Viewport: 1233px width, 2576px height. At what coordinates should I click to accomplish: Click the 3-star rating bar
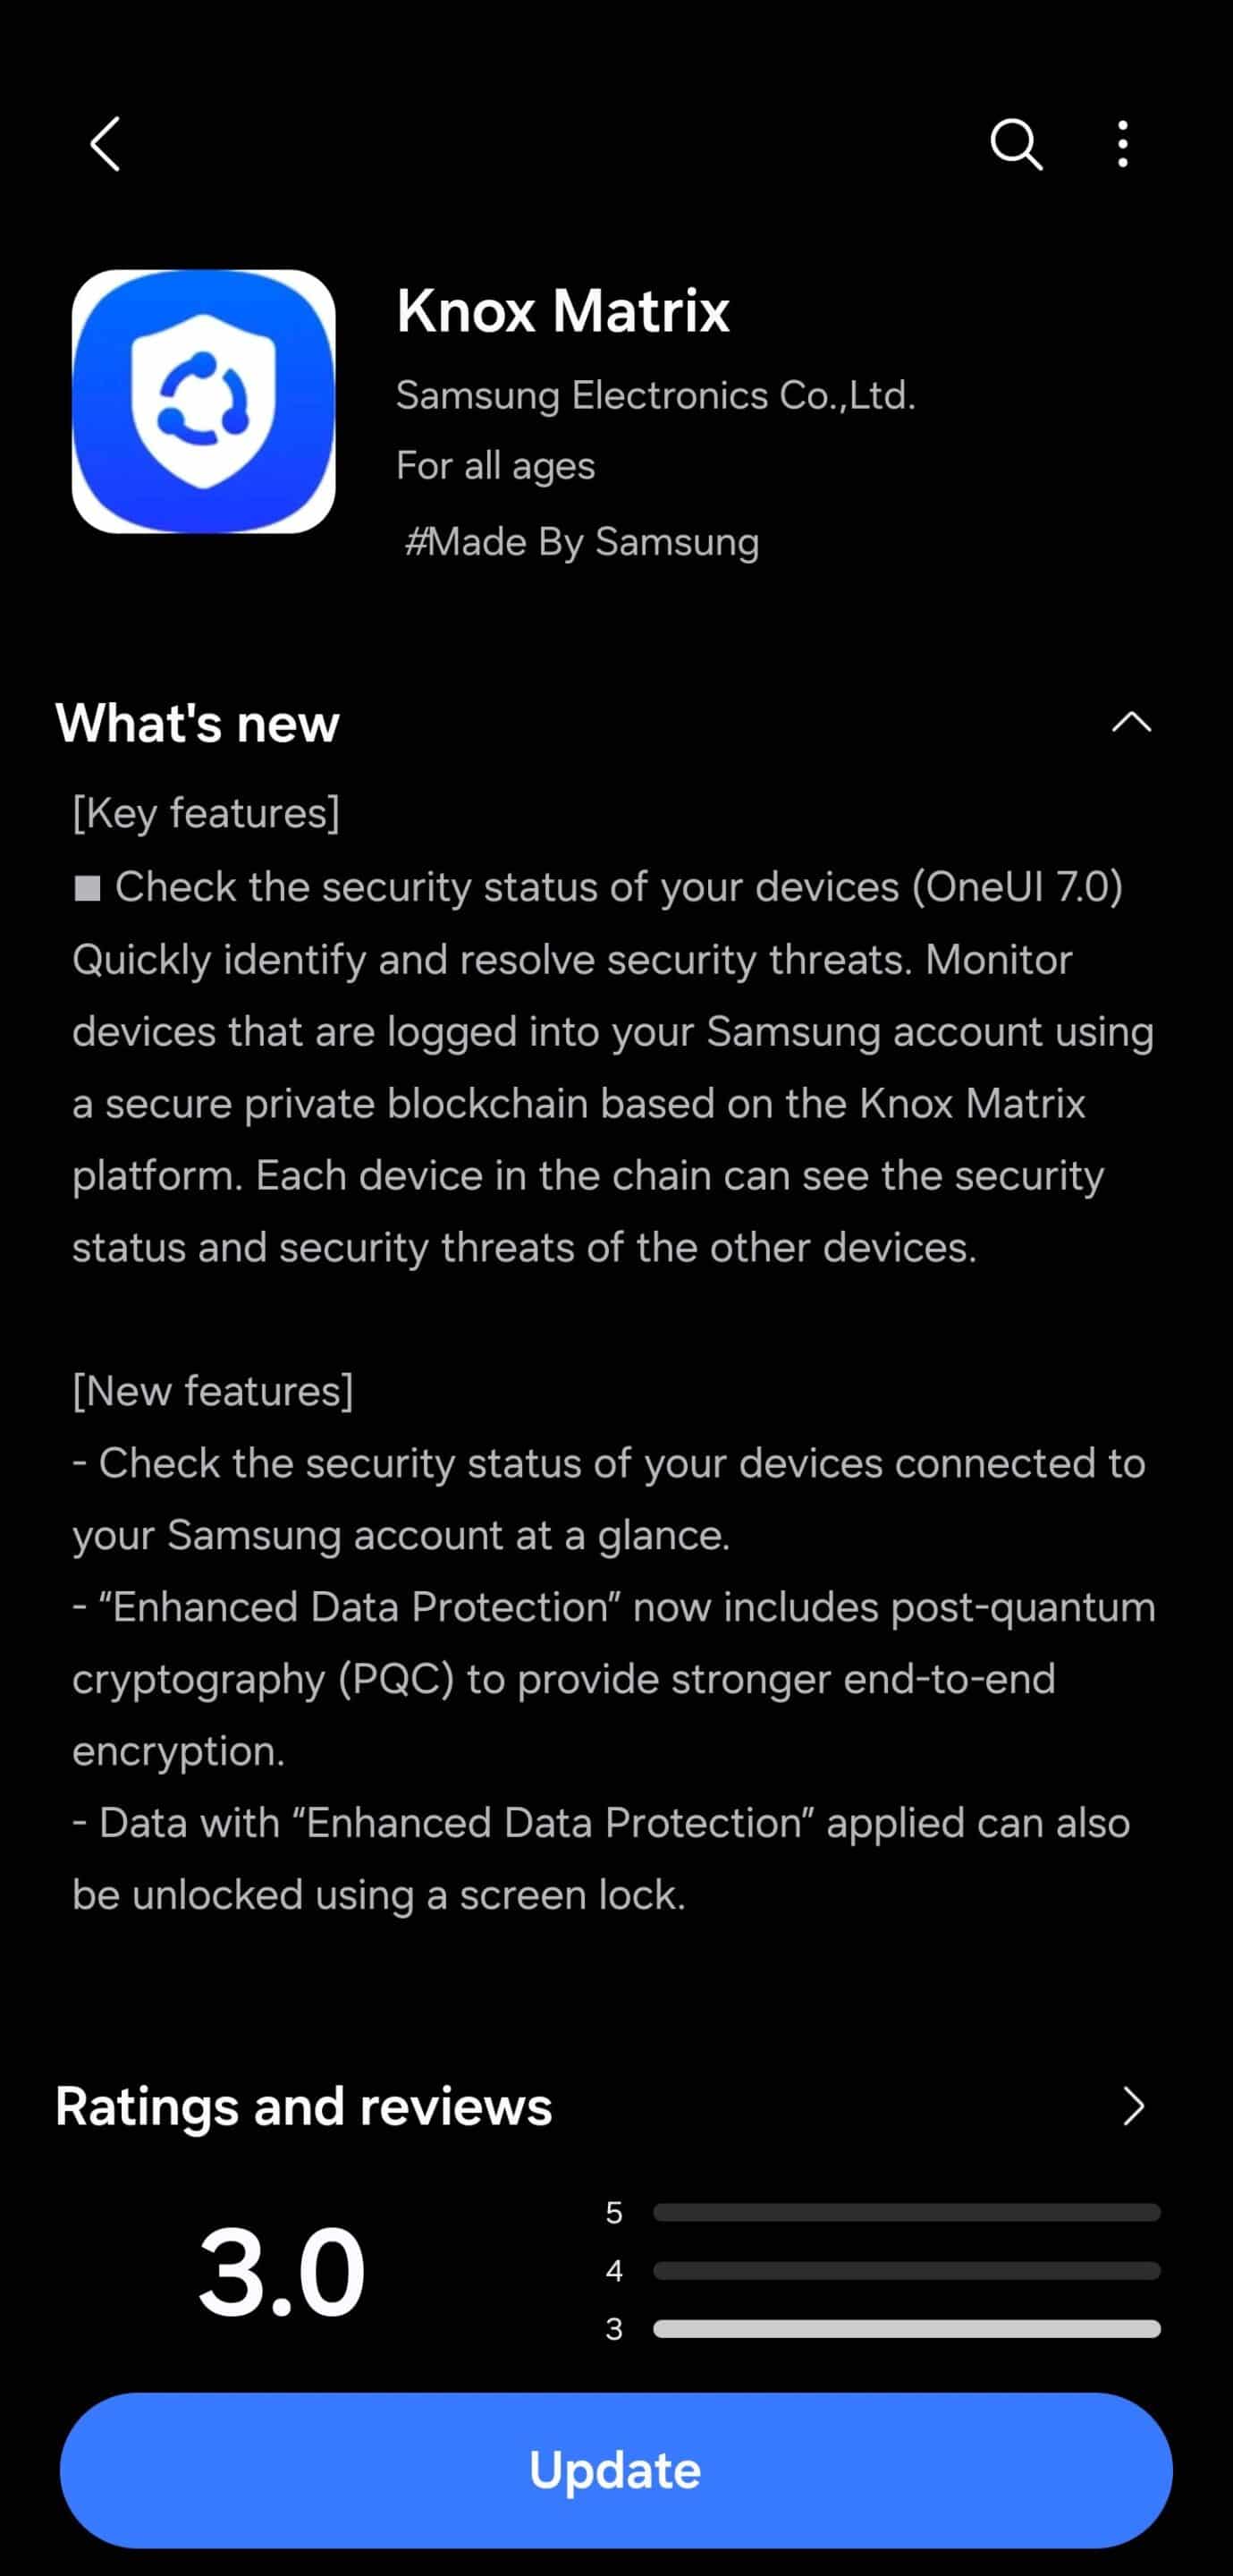tap(906, 2329)
